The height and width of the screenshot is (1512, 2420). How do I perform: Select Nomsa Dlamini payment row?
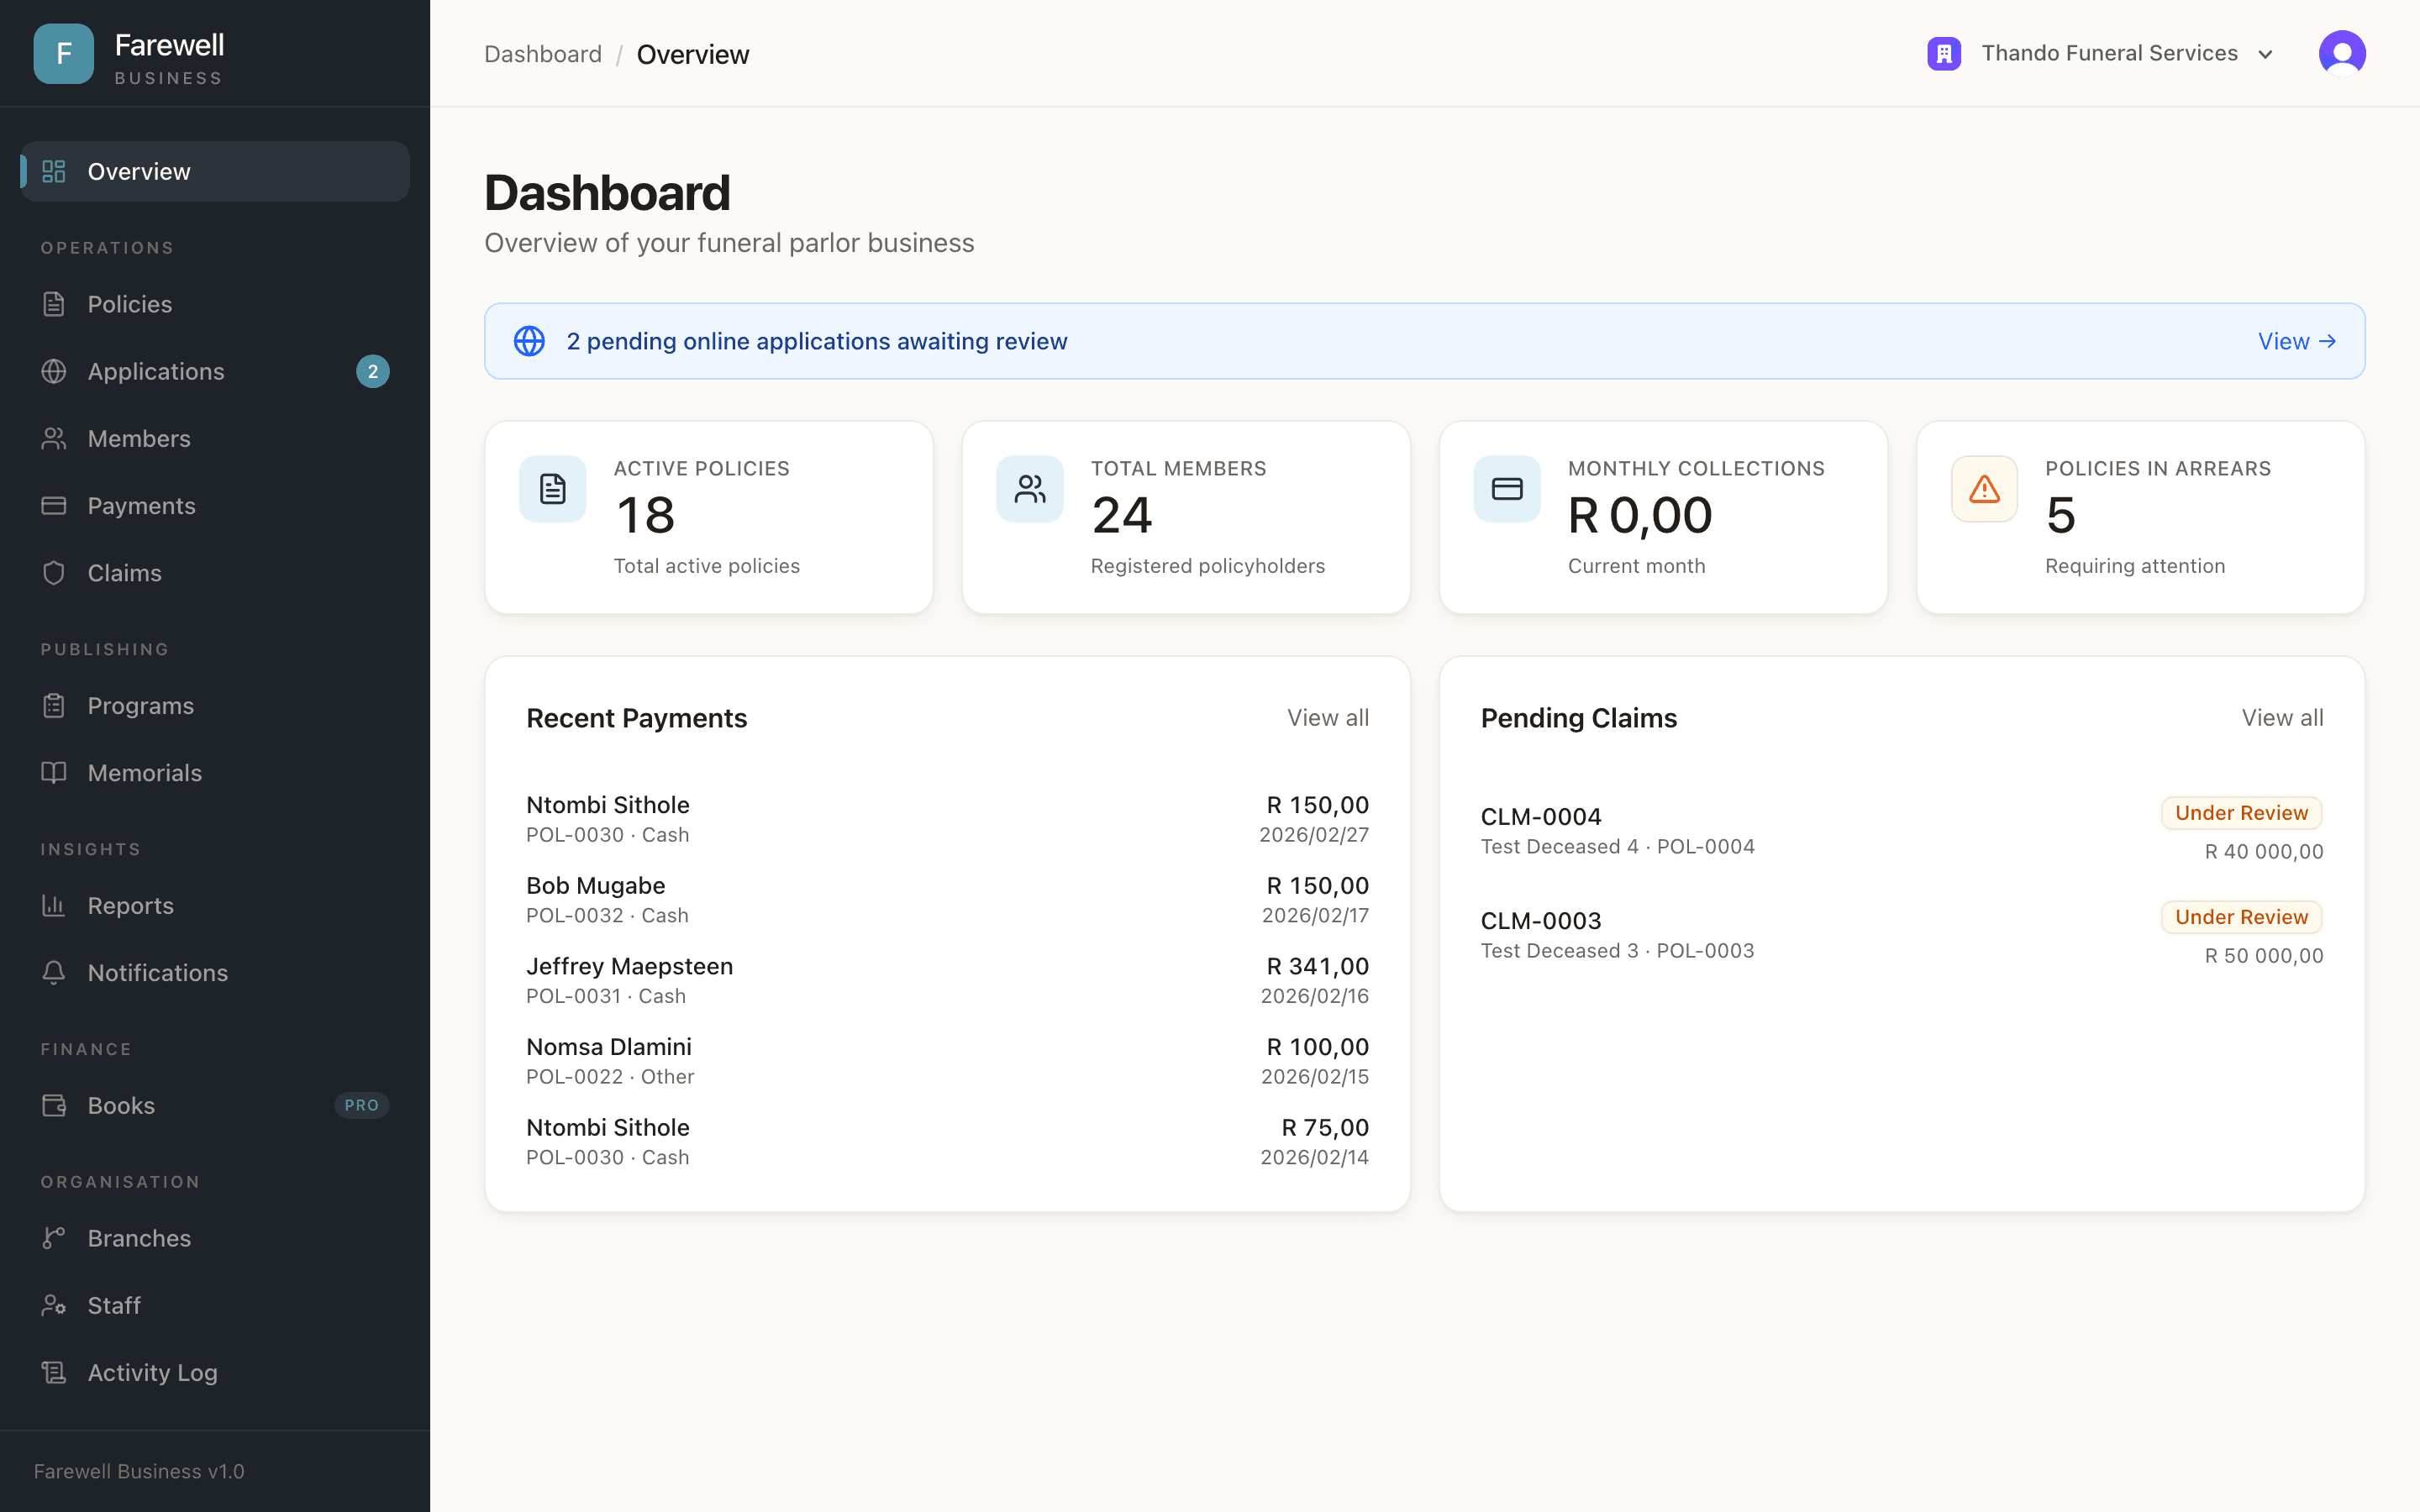(x=947, y=1061)
